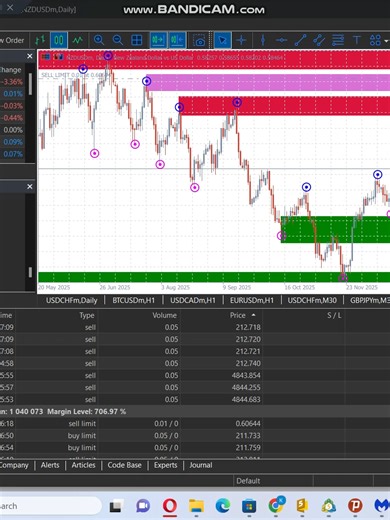Open Task View from the taskbar
Screen dimensions: 390x520
(x=115, y=506)
